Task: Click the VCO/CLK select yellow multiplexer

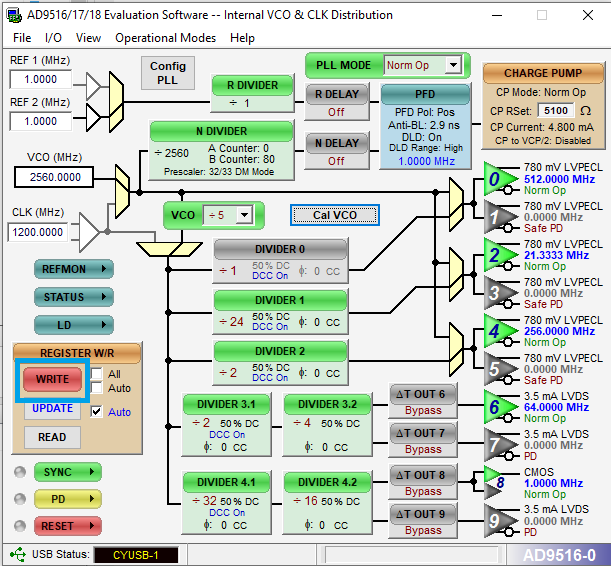Action: [122, 191]
